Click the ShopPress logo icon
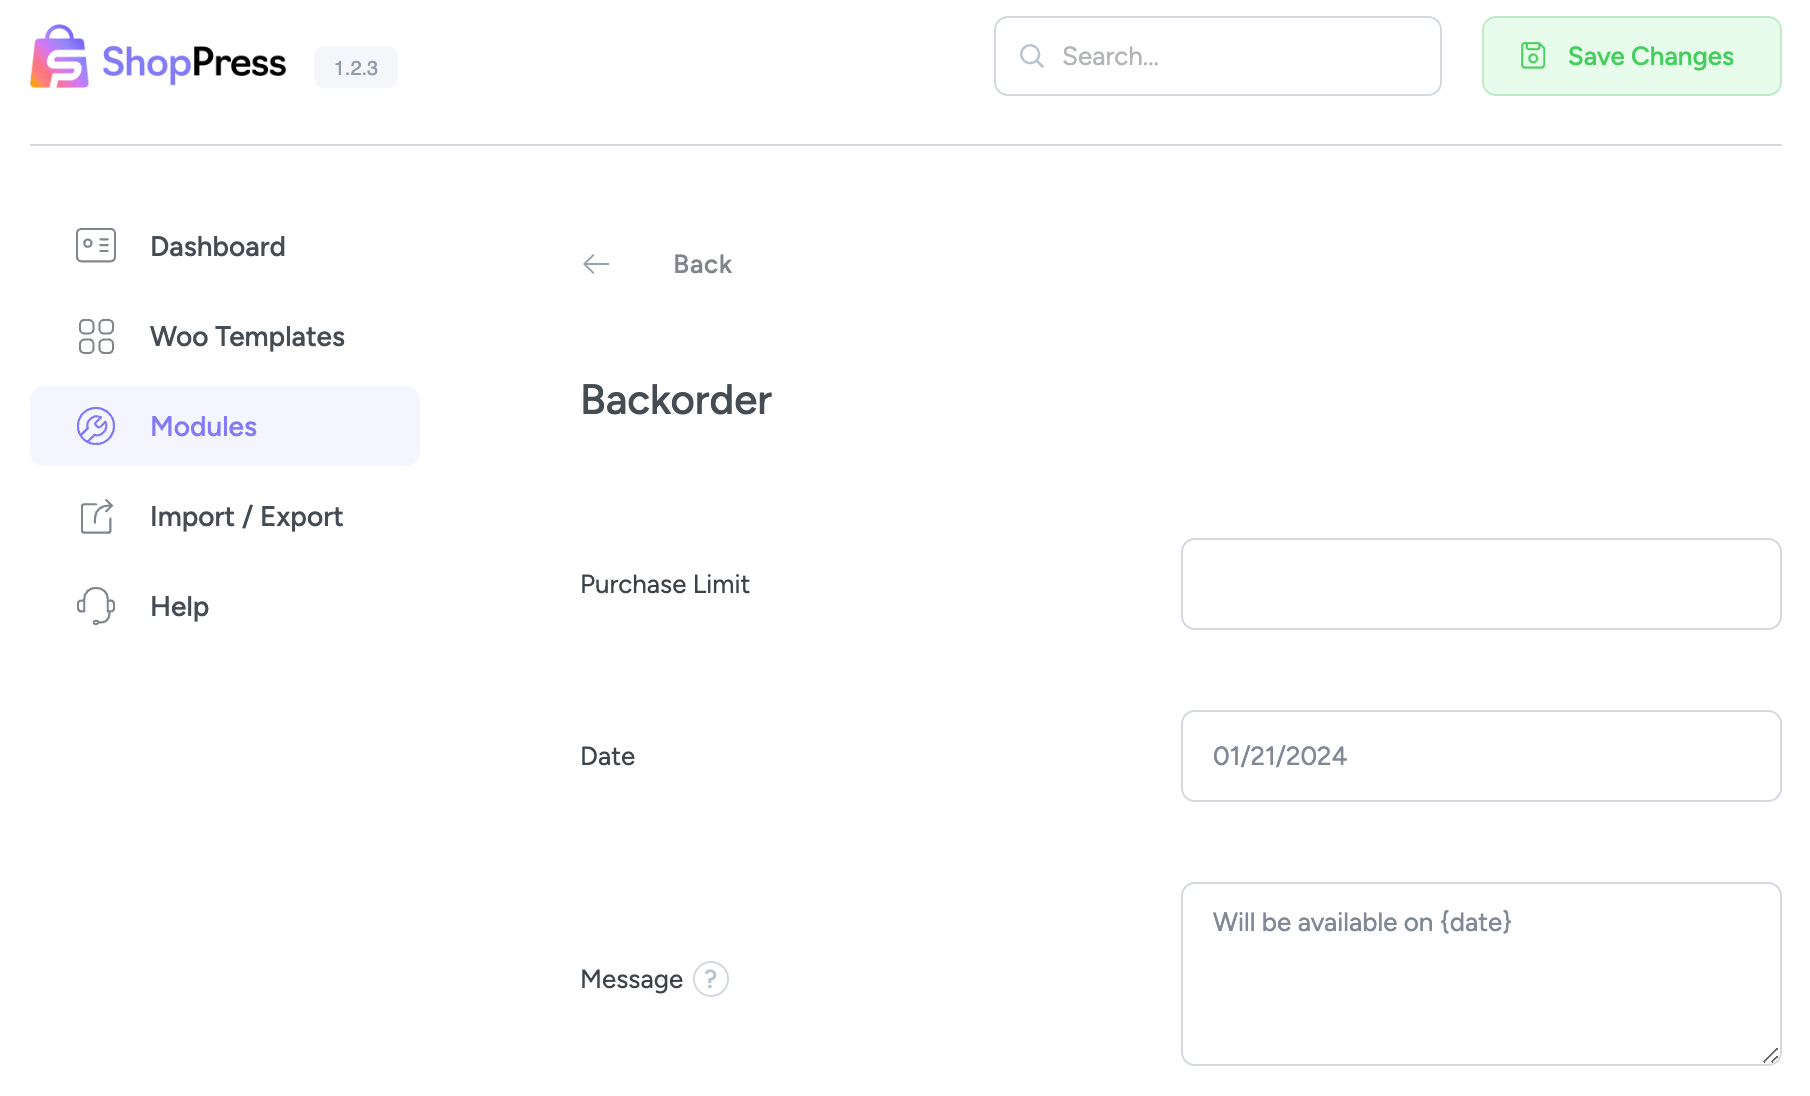The height and width of the screenshot is (1096, 1810). pyautogui.click(x=59, y=58)
